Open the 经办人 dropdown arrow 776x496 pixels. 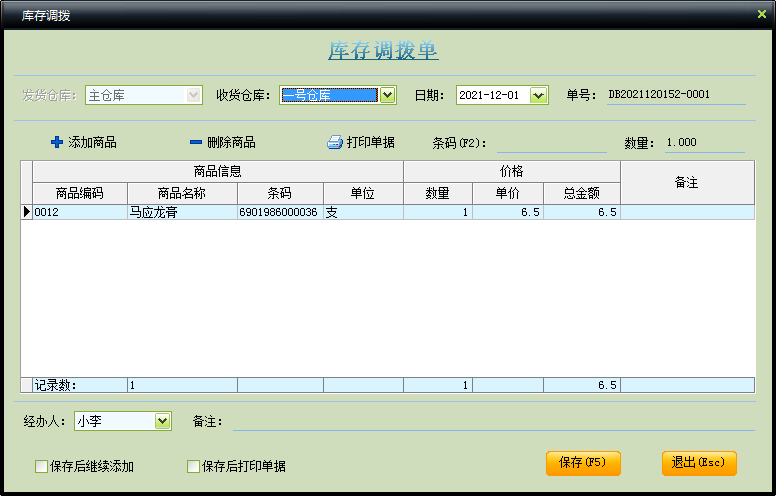click(x=162, y=421)
